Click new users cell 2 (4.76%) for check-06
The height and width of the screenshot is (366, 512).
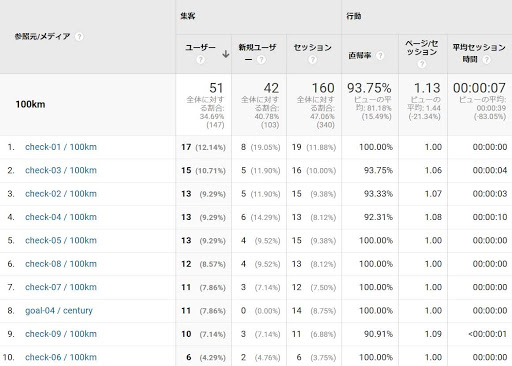[x=261, y=357]
